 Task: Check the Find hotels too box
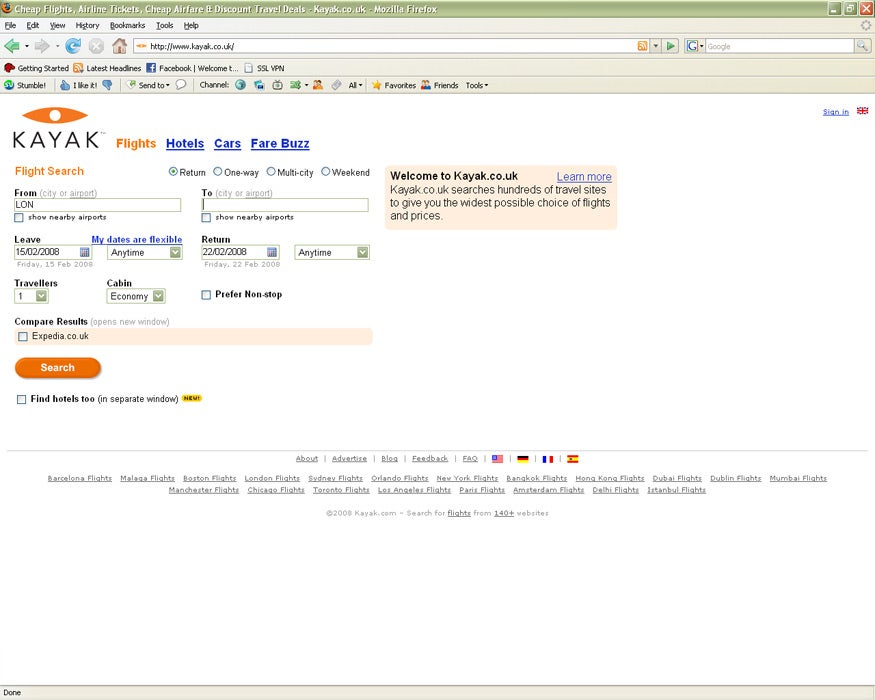pyautogui.click(x=22, y=399)
